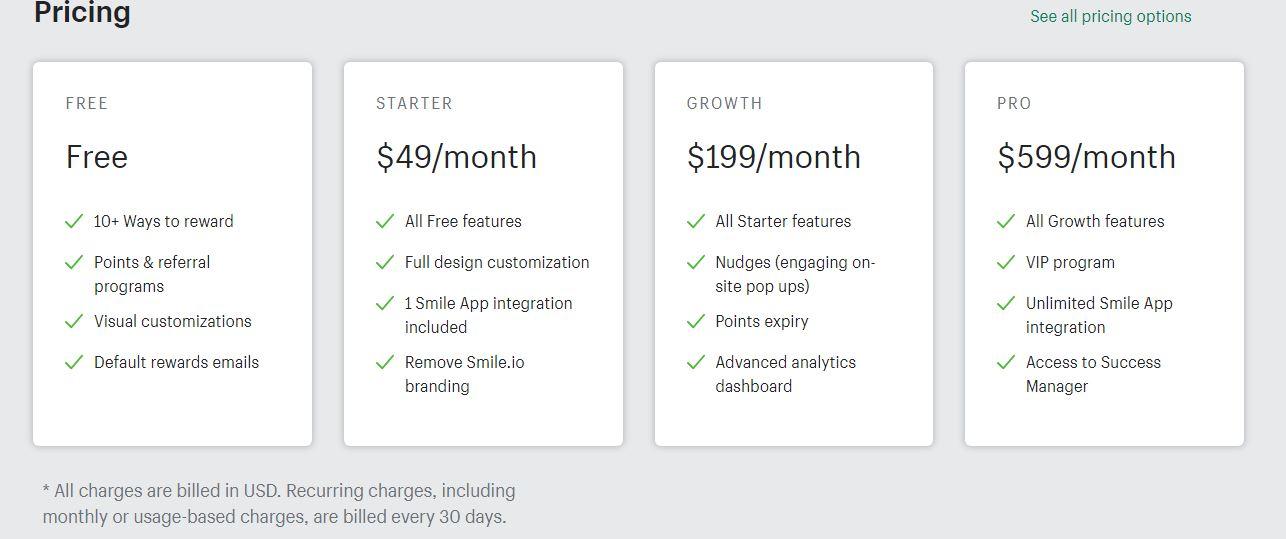1286x539 pixels.
Task: Click checkmark next to Unlimited Smile App integration
Action: click(x=1006, y=303)
